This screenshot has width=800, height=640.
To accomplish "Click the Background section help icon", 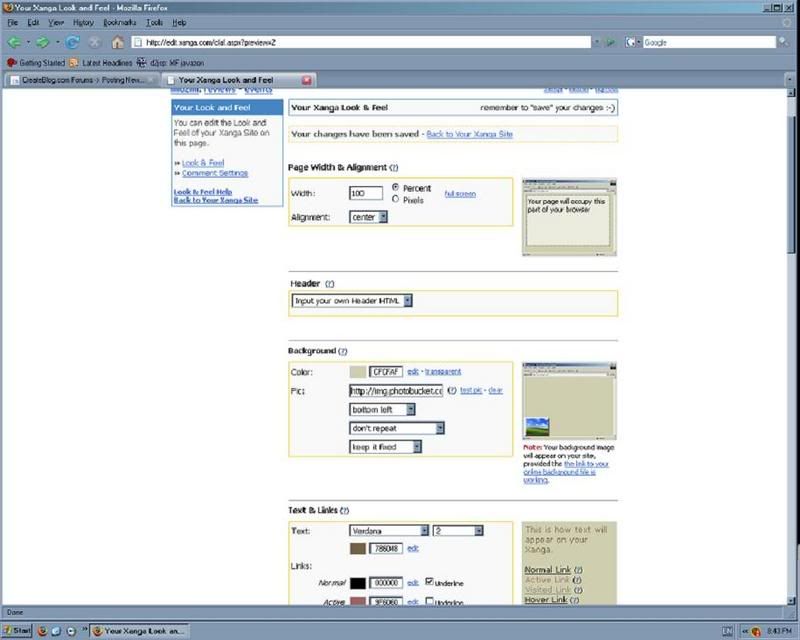I will click(343, 351).
